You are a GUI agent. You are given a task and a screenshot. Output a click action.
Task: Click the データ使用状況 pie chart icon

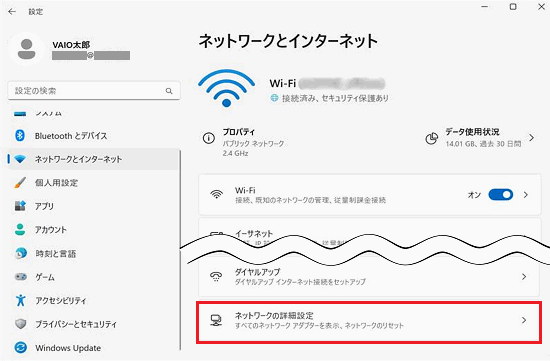point(431,138)
